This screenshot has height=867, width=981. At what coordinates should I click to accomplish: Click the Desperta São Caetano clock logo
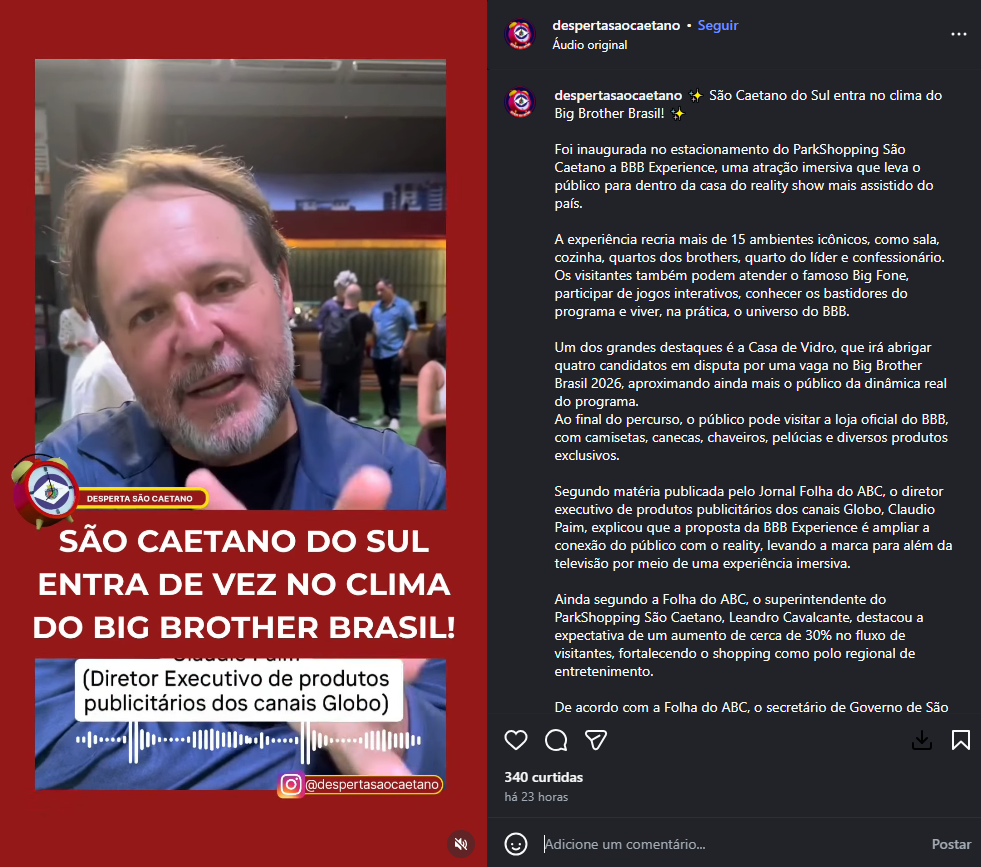point(45,492)
